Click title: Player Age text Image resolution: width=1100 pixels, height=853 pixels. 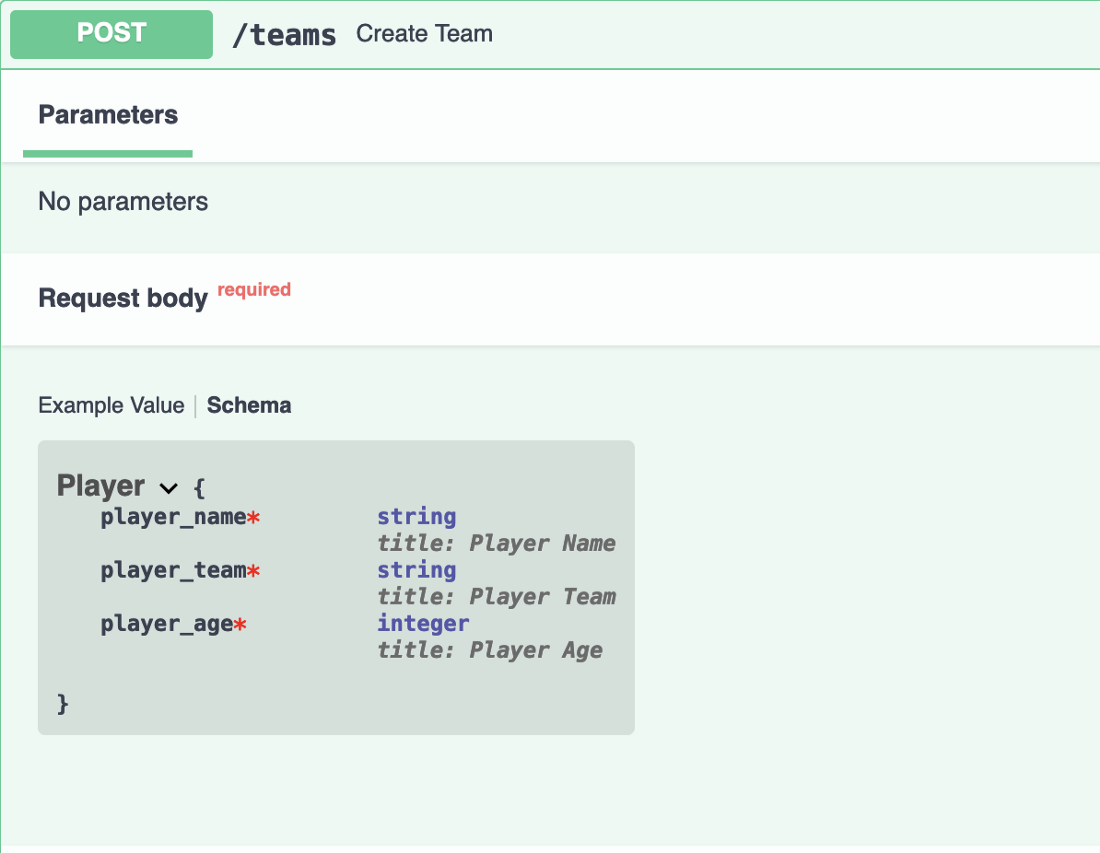[x=490, y=650]
